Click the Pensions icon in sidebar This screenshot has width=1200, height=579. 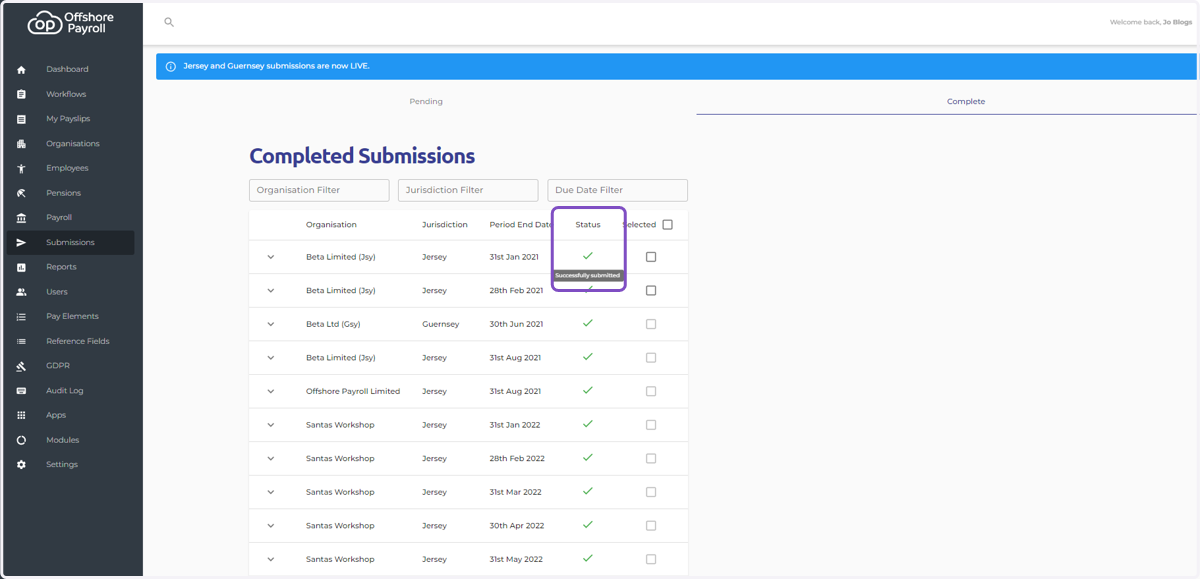point(21,193)
